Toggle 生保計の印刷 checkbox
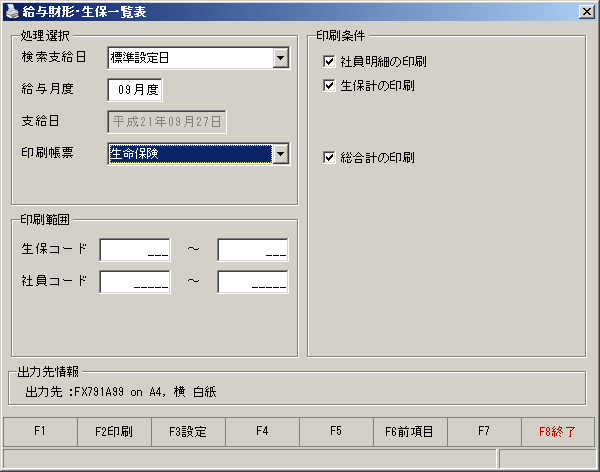The height and width of the screenshot is (472, 600). tap(329, 85)
